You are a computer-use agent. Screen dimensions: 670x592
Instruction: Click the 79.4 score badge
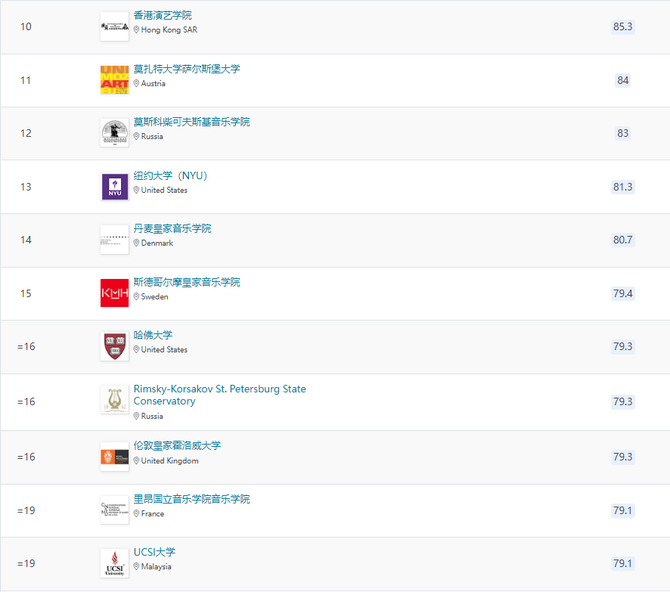point(623,293)
